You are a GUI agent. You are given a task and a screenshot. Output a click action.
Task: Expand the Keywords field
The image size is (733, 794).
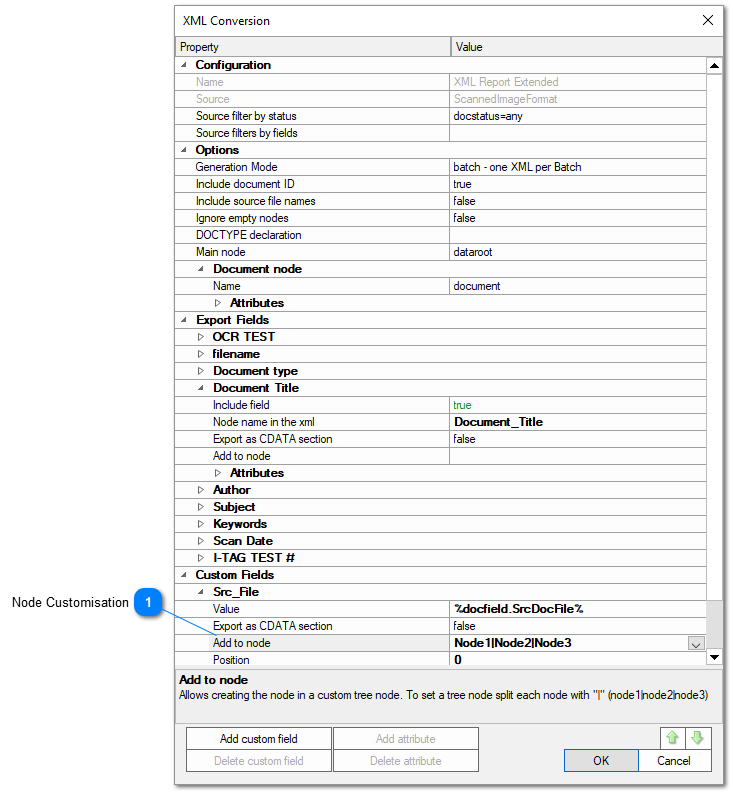(x=201, y=524)
